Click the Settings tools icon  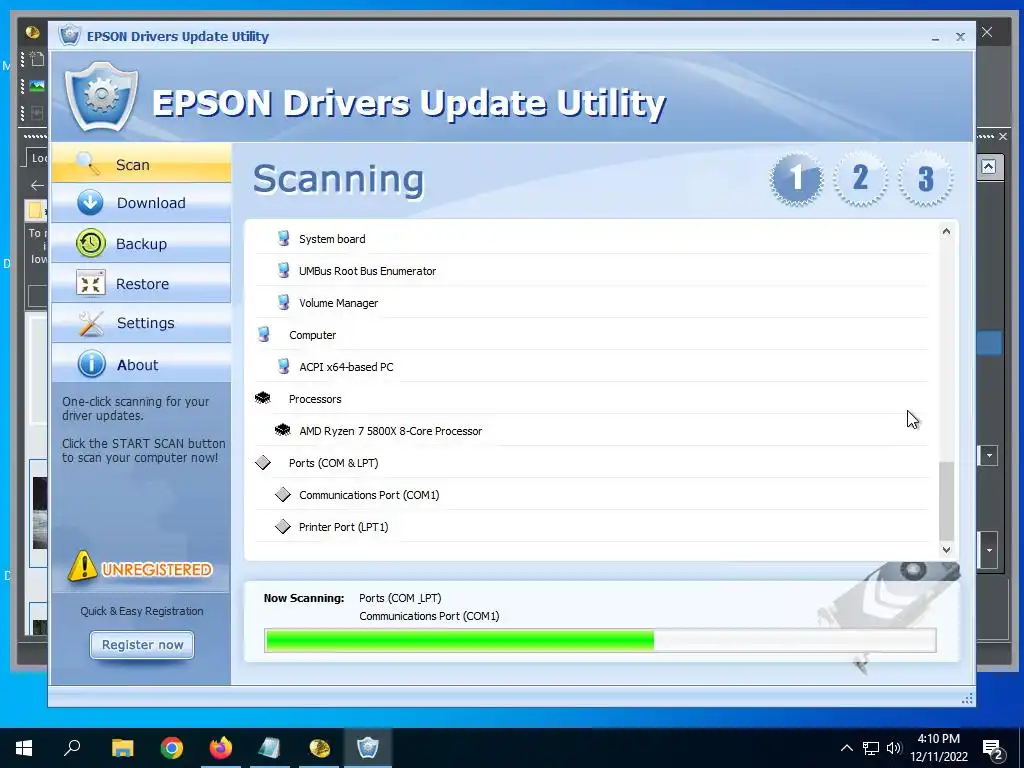[91, 323]
